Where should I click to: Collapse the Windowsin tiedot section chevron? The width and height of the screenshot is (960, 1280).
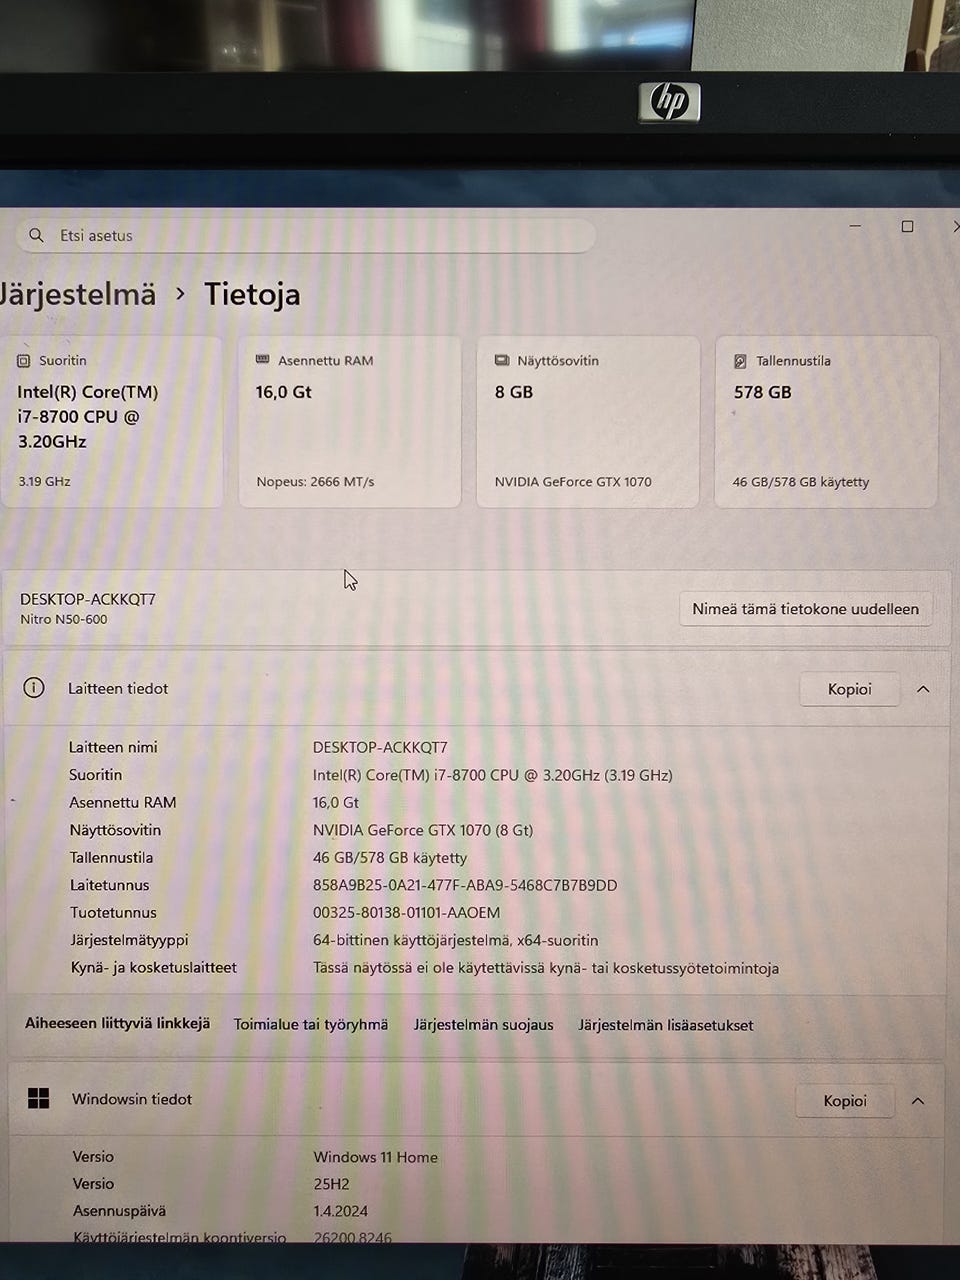coord(918,1101)
